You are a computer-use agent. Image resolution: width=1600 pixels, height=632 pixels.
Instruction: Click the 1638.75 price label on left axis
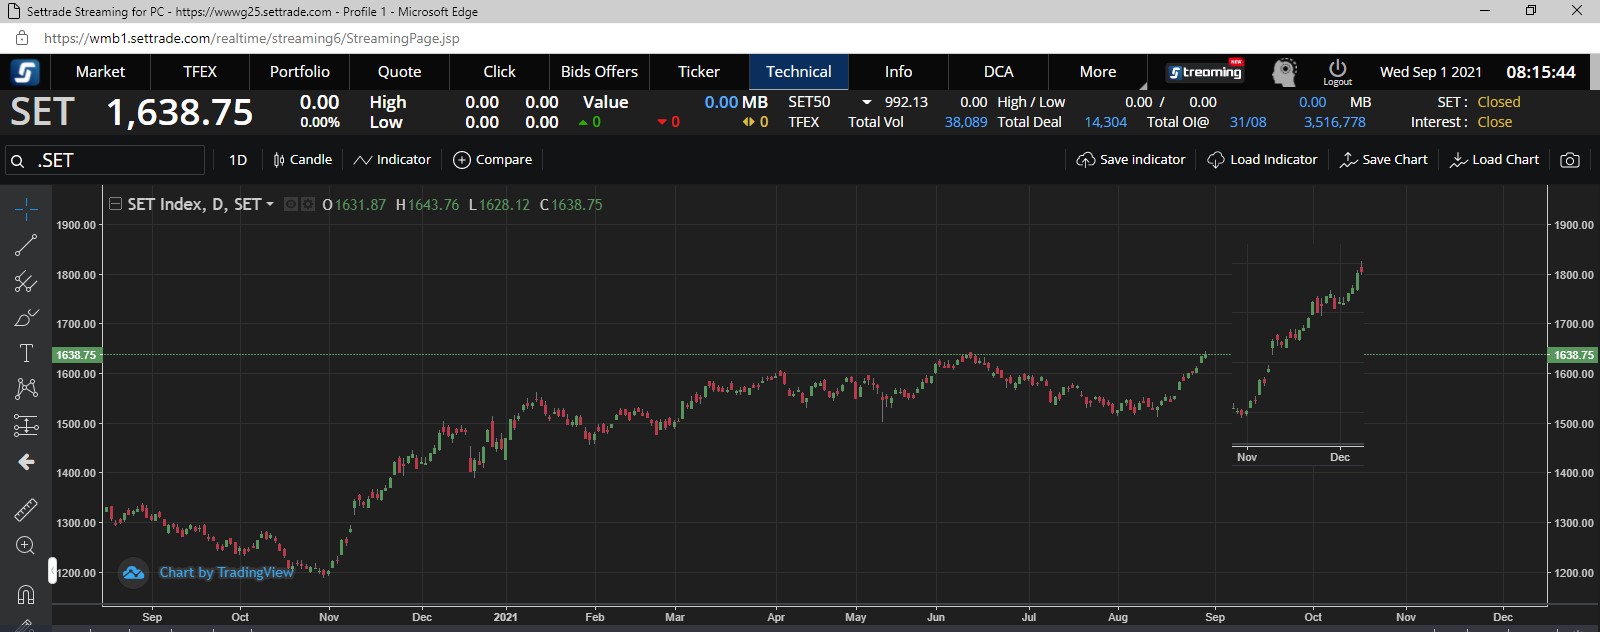(x=76, y=355)
